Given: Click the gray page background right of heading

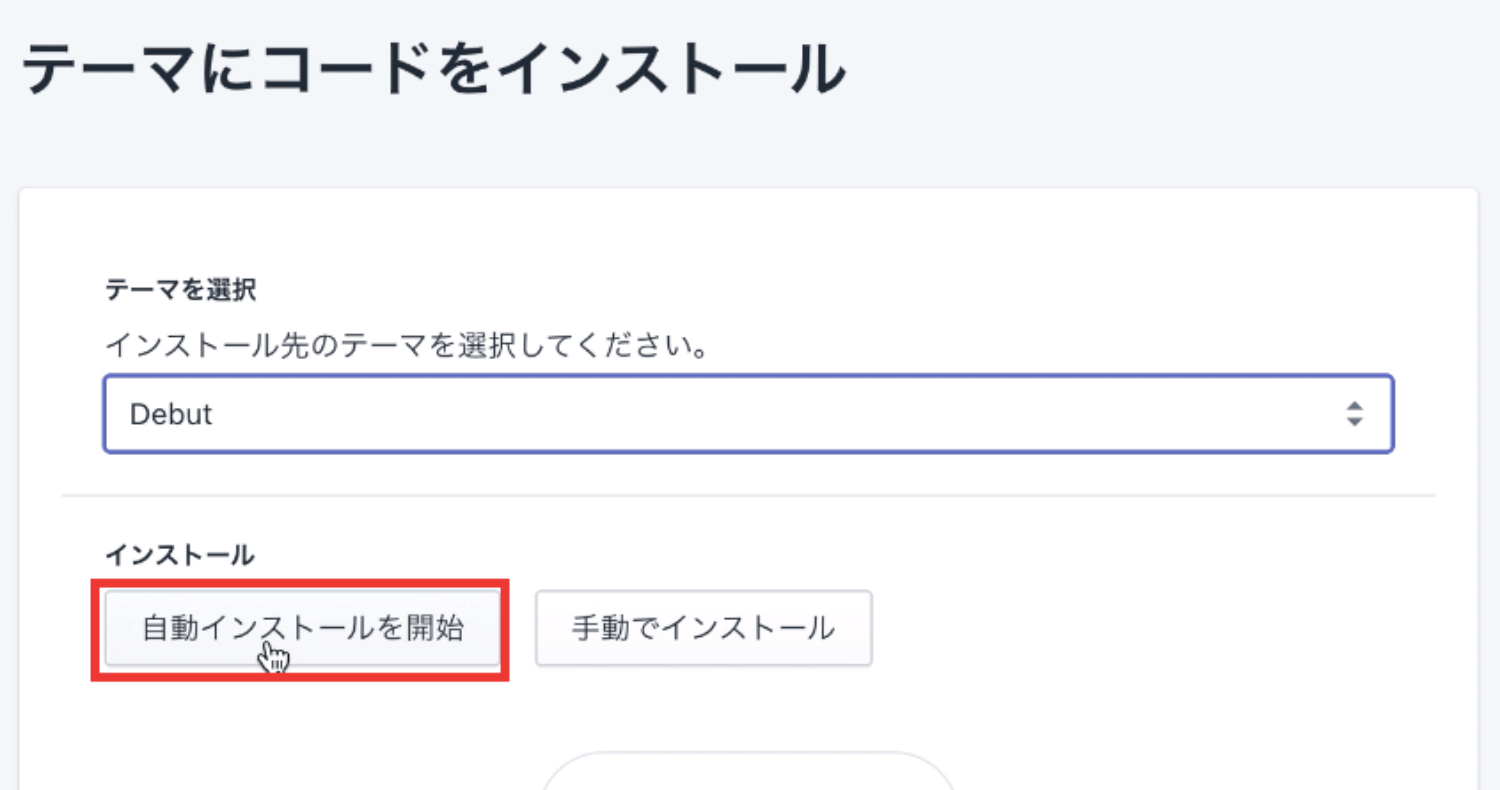Looking at the screenshot, I should coord(1170,70).
